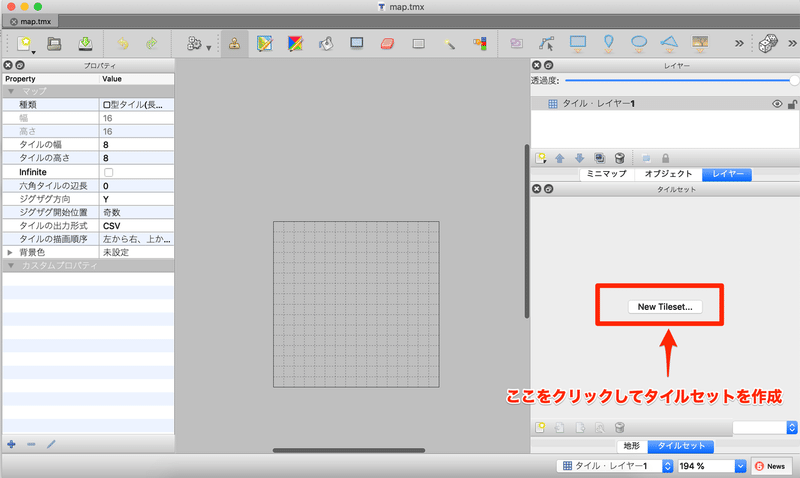Open the command gears icon
Screen dimensions: 800x478
click(194, 43)
